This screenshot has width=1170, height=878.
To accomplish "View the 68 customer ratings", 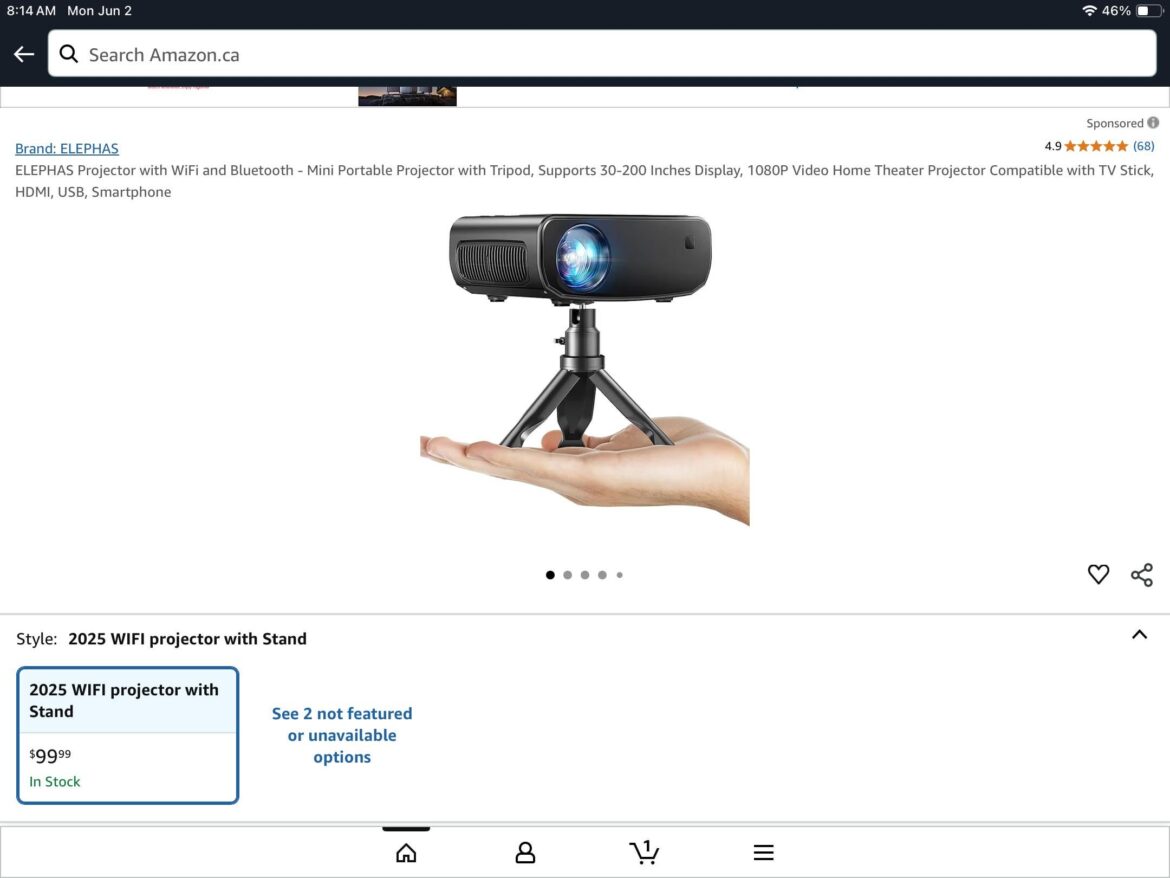I will click(x=1144, y=145).
